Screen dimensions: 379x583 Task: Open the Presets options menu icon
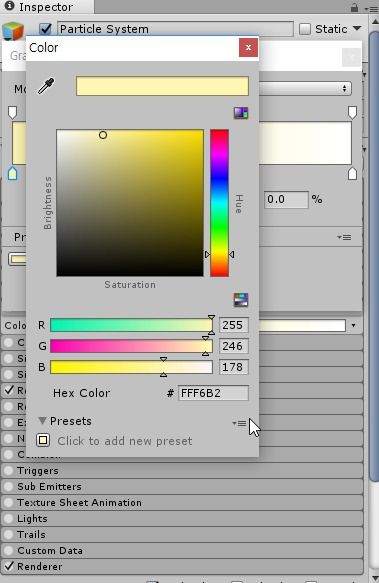tap(239, 423)
